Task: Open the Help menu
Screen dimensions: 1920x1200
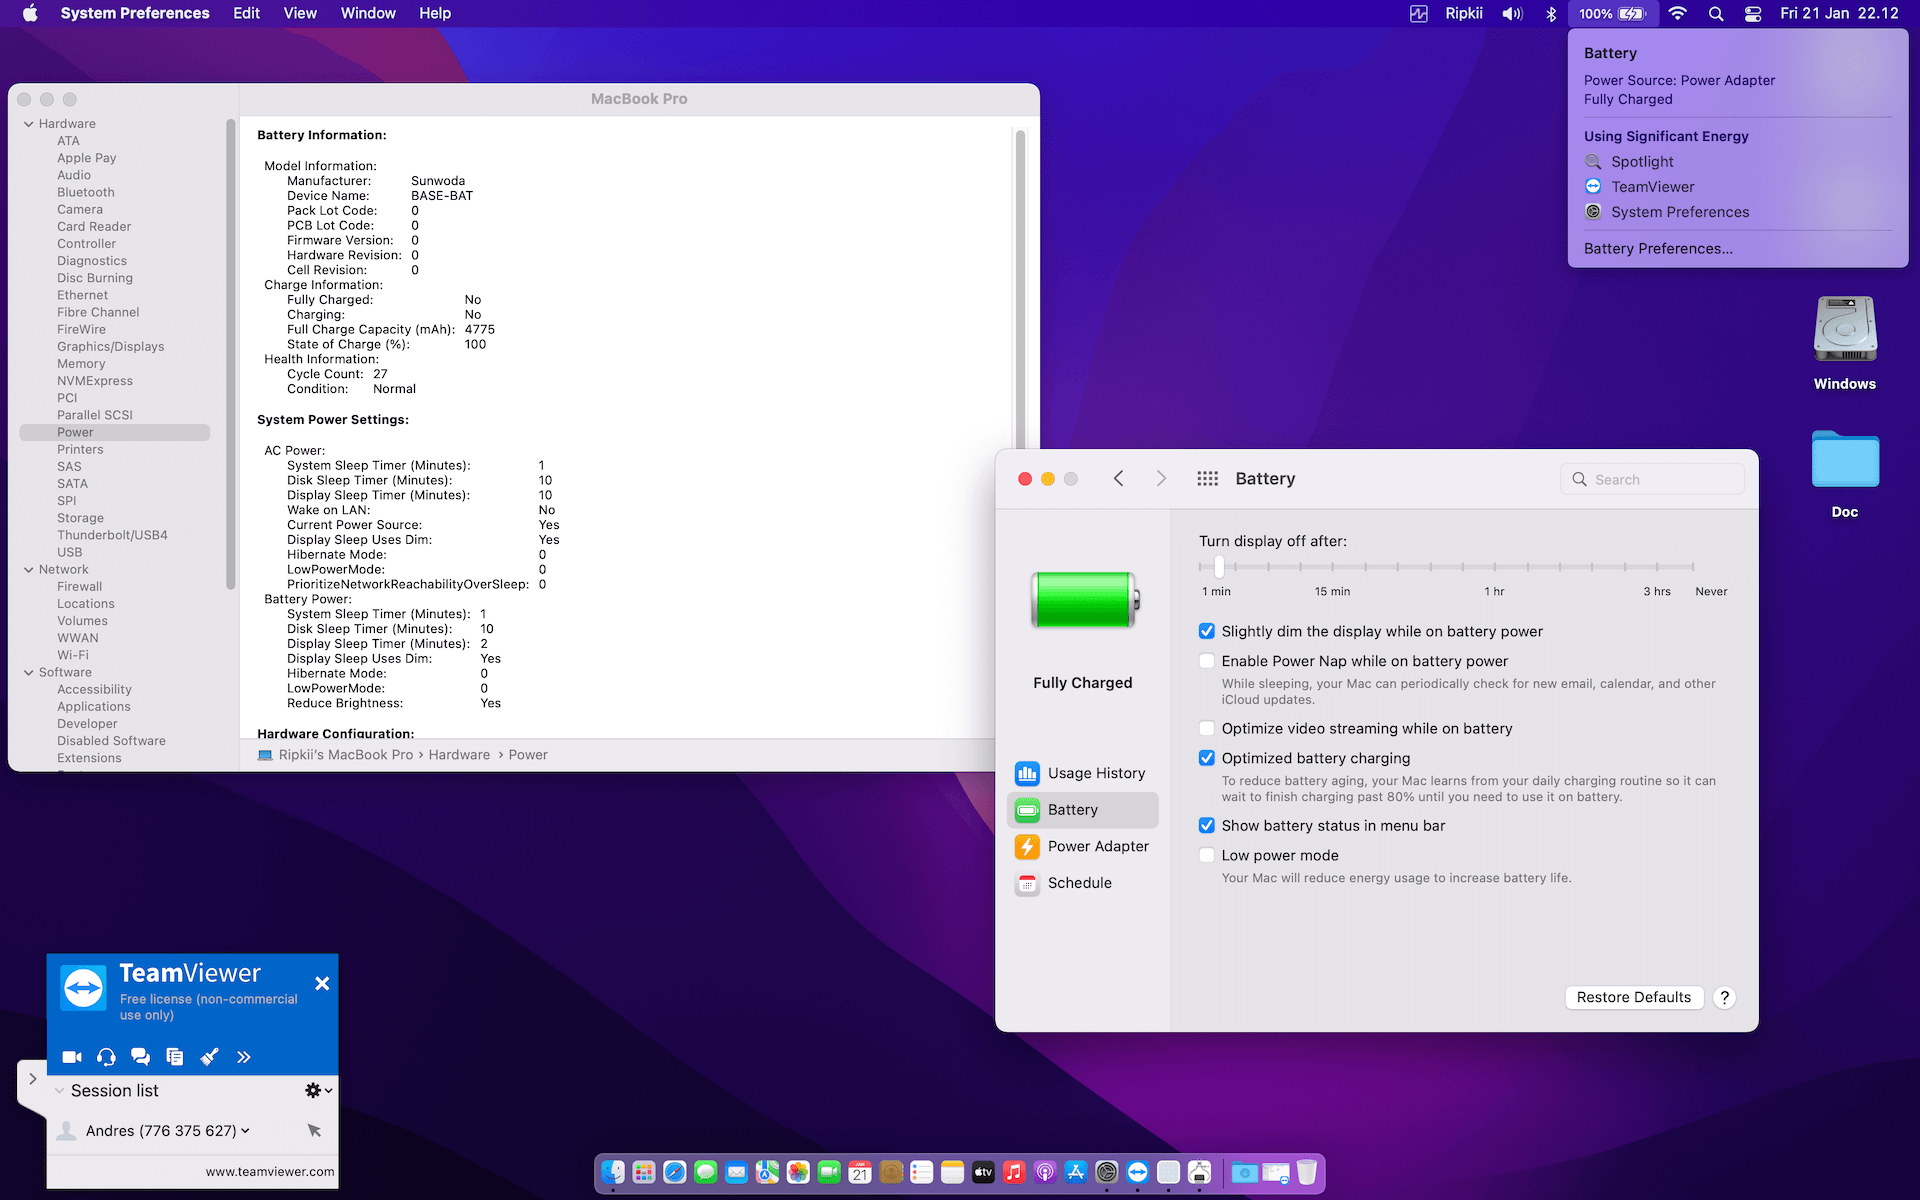Action: (435, 13)
